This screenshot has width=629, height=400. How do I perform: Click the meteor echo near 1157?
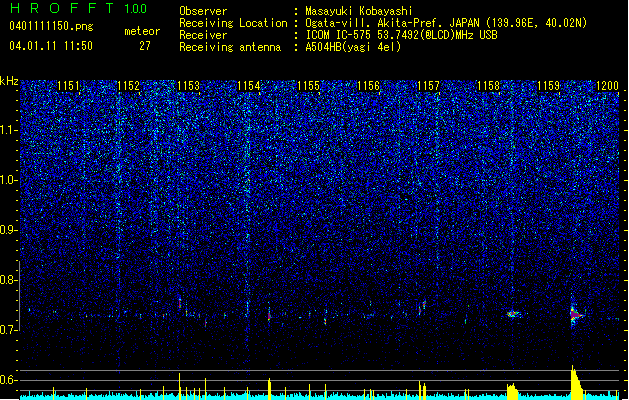pos(422,308)
